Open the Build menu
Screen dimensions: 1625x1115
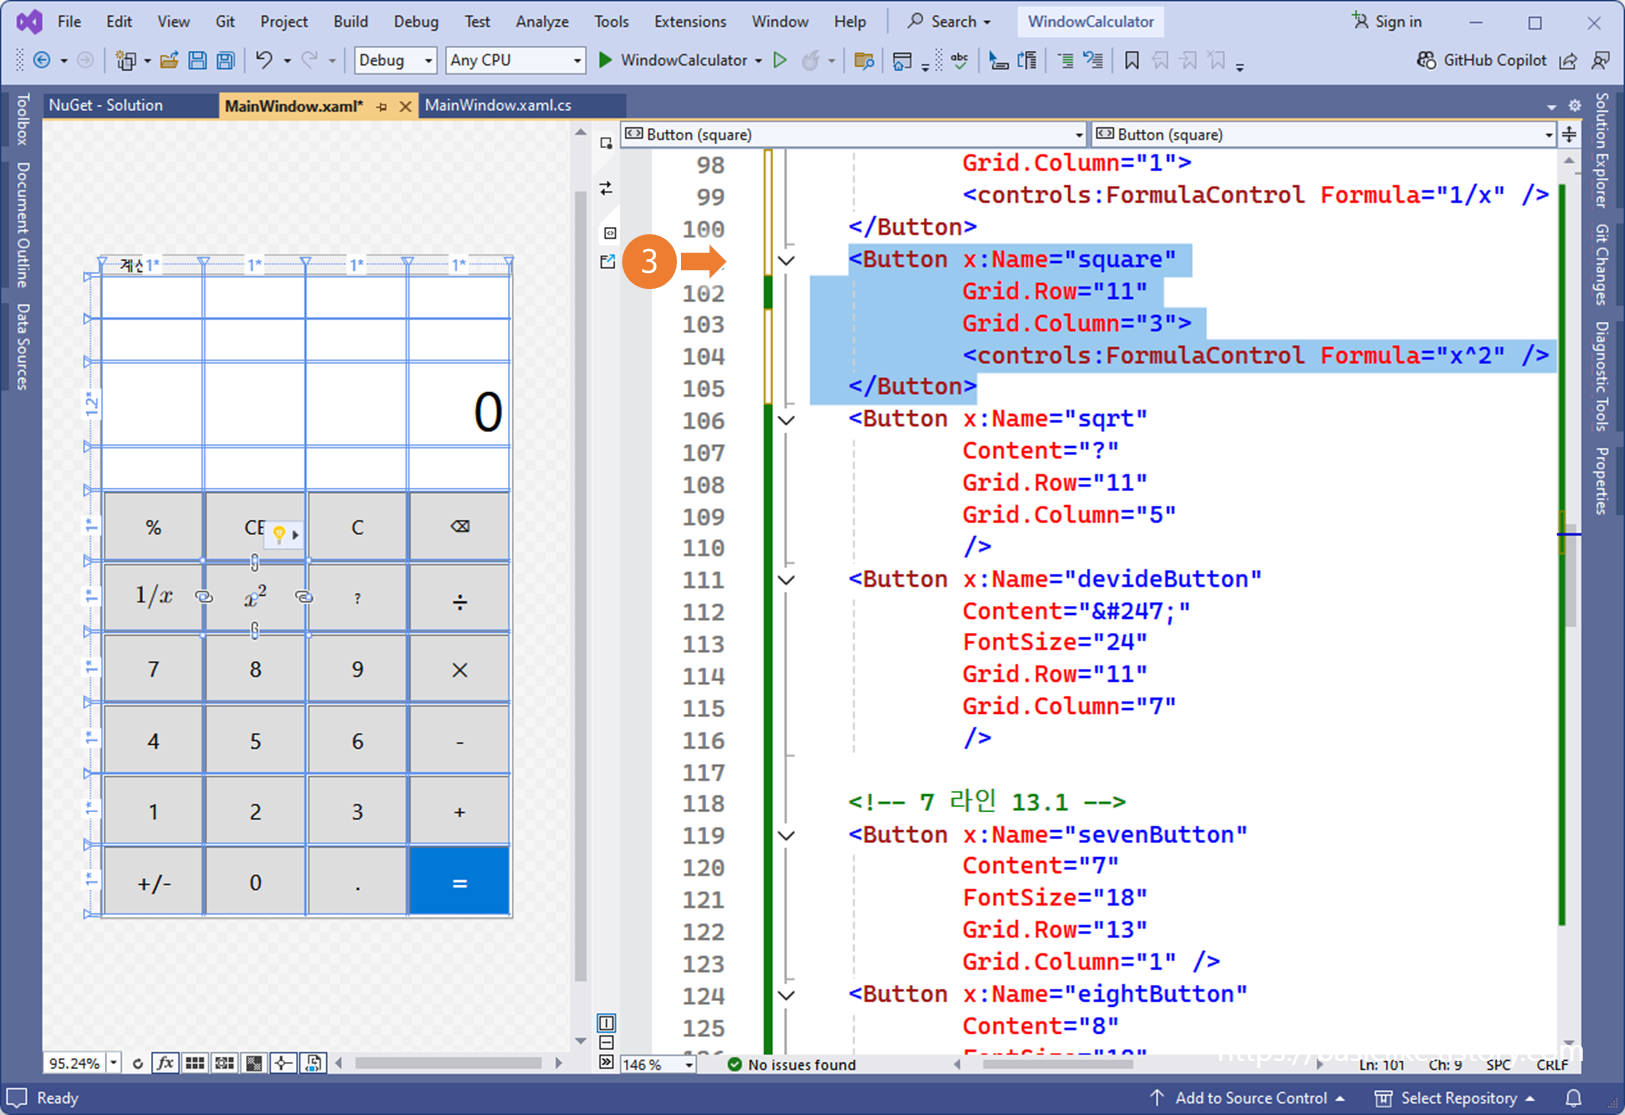350,21
